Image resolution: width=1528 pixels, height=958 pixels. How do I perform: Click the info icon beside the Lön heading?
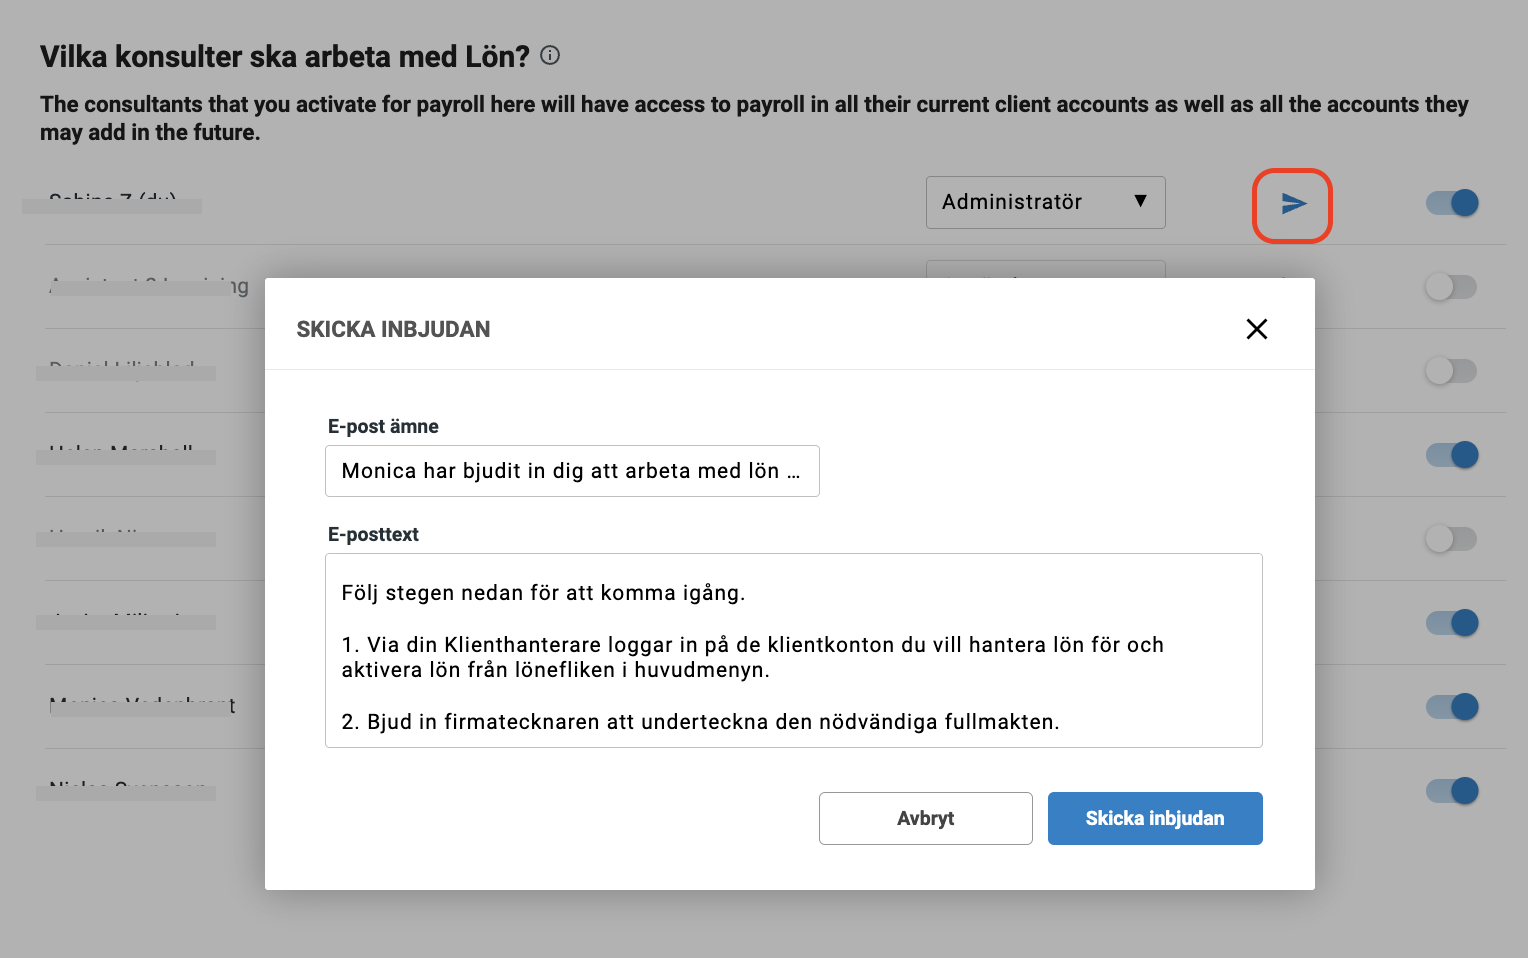[x=550, y=56]
